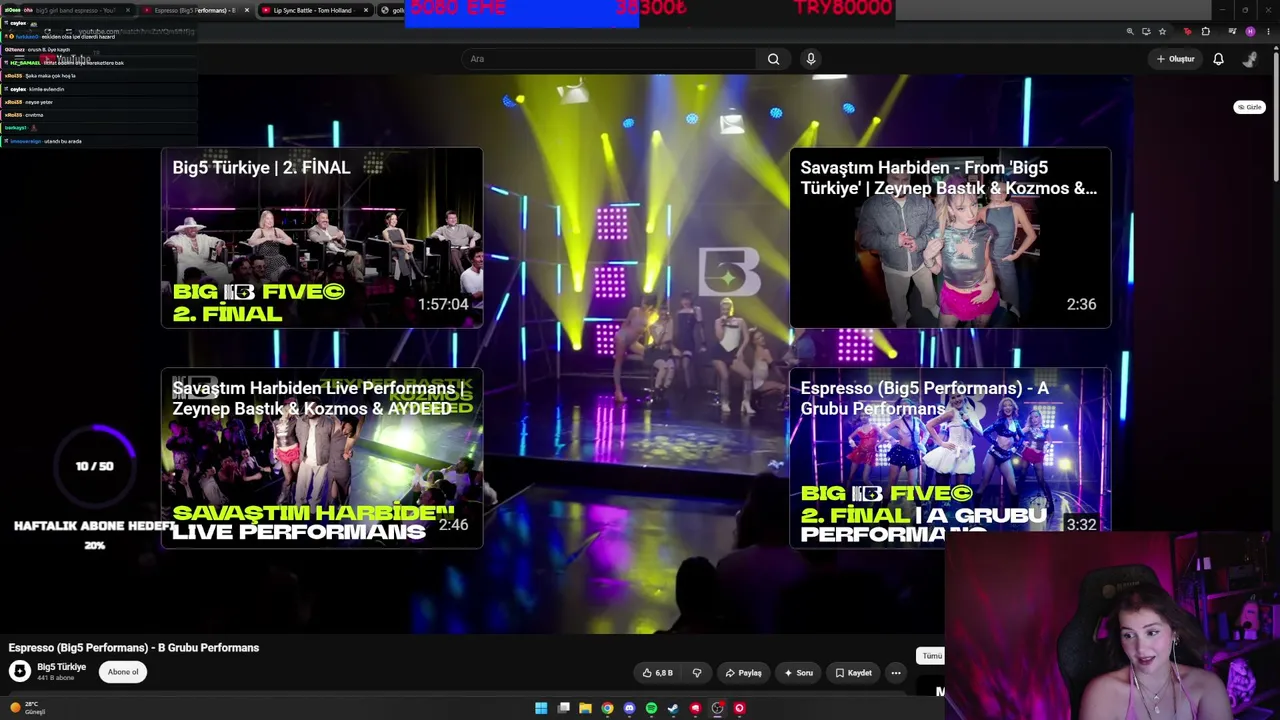Open the Big5 Türkiye channel name link
Viewport: 1280px width, 720px height.
point(62,667)
